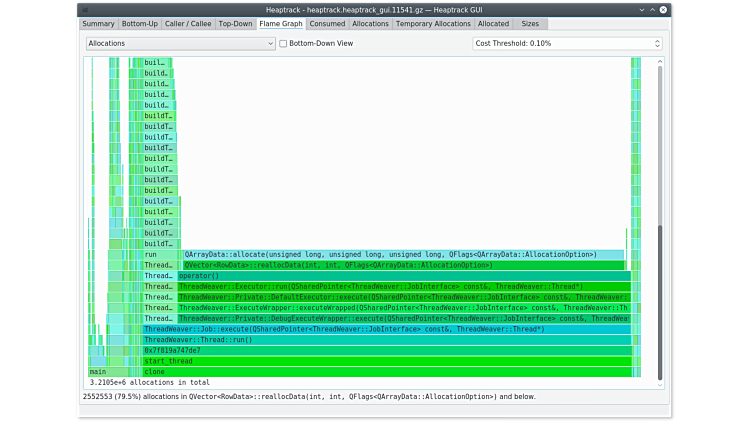Select the Caller / Callee tab
This screenshot has width=752, height=423.
tap(188, 23)
